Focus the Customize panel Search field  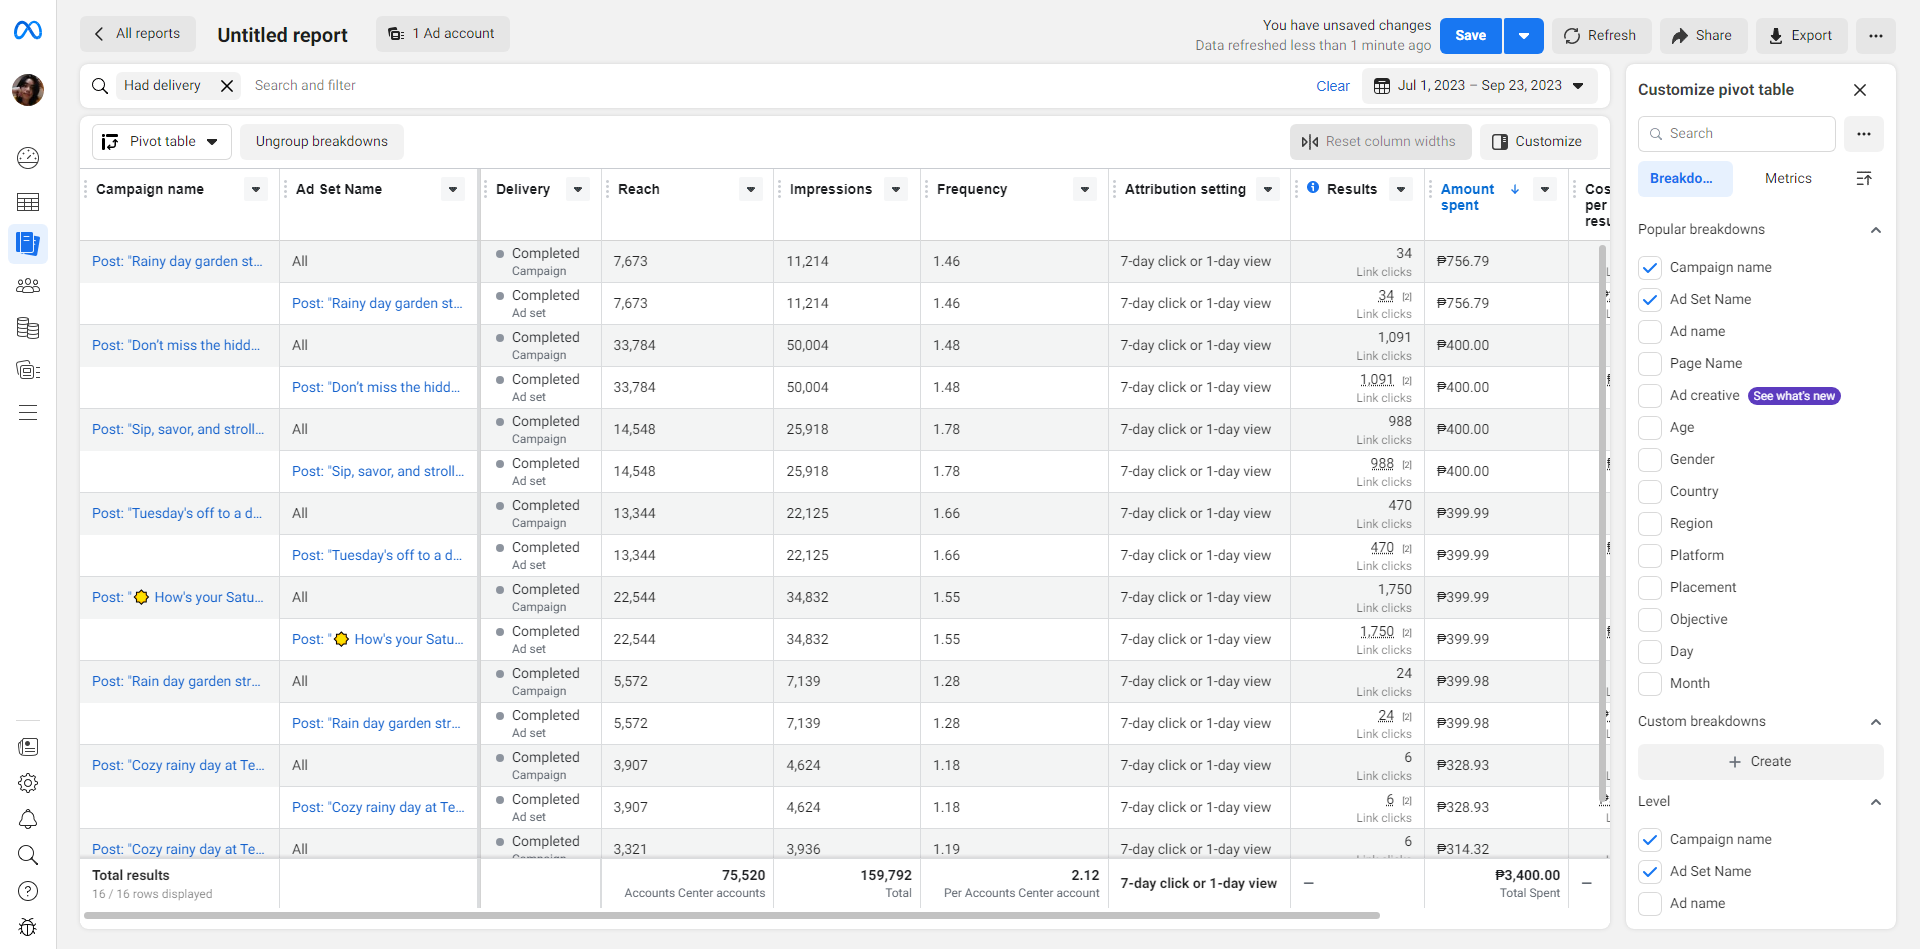1737,134
